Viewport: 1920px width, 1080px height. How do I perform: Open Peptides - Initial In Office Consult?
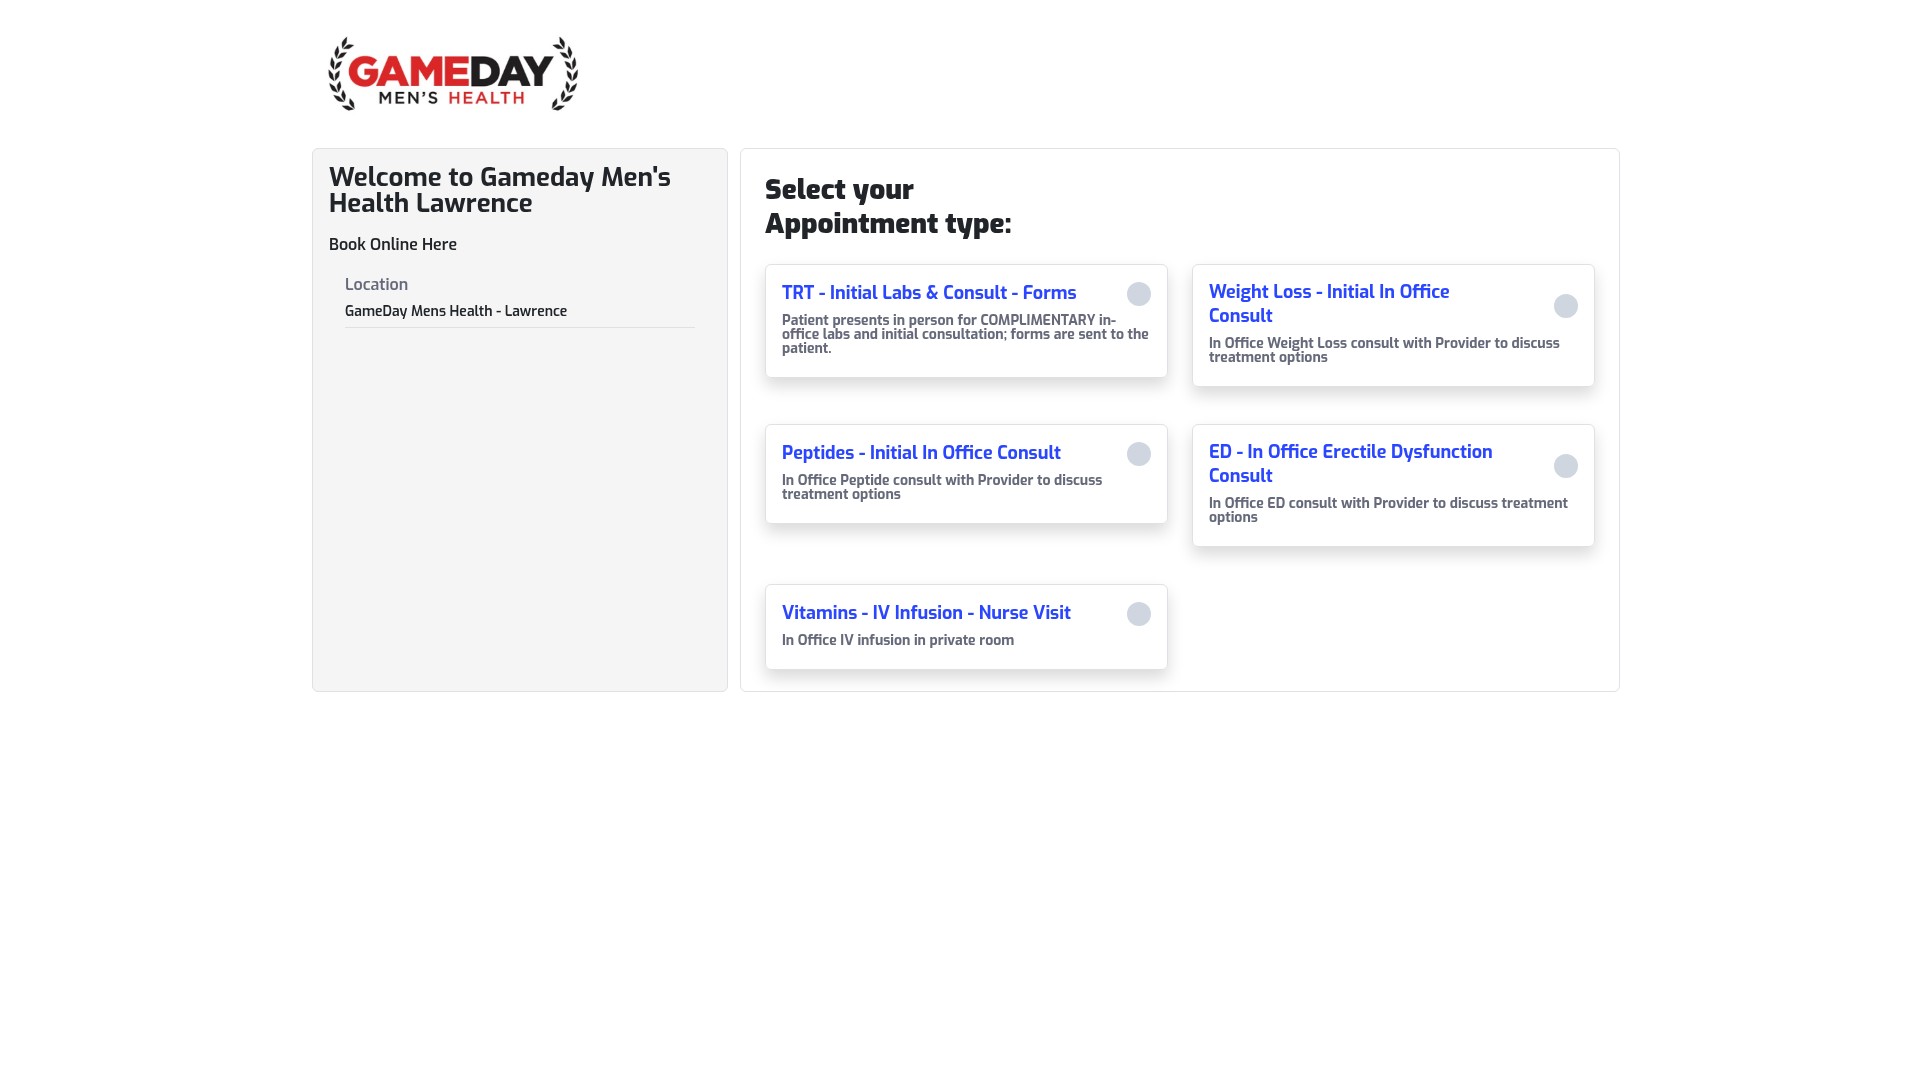[x=921, y=453]
